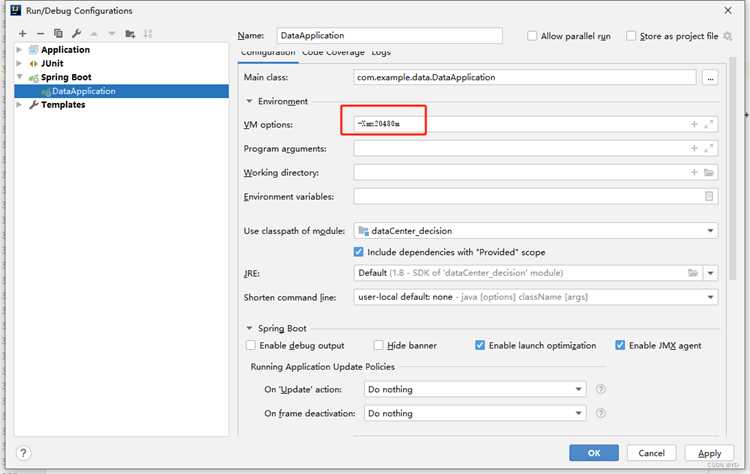
Task: Expand JUnit node in tree
Action: pyautogui.click(x=19, y=63)
